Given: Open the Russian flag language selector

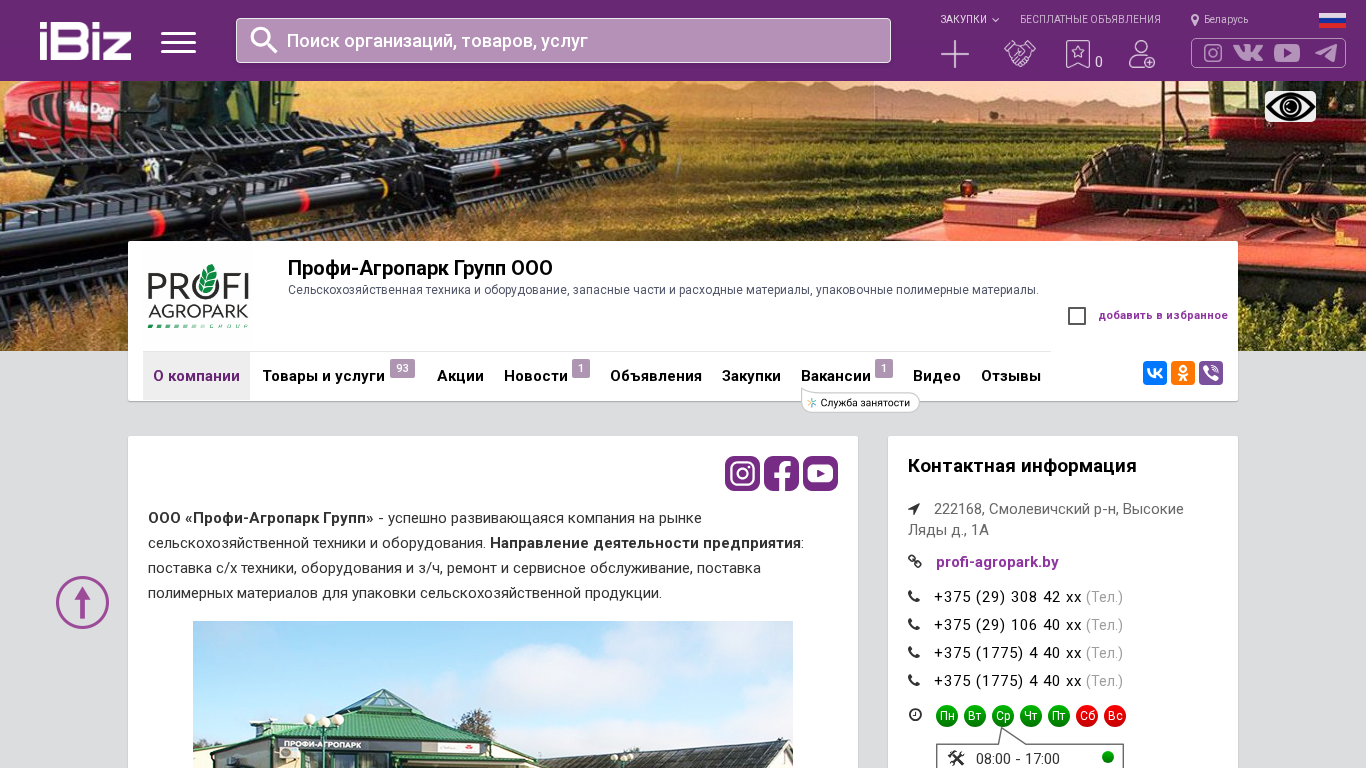Looking at the screenshot, I should coord(1332,19).
